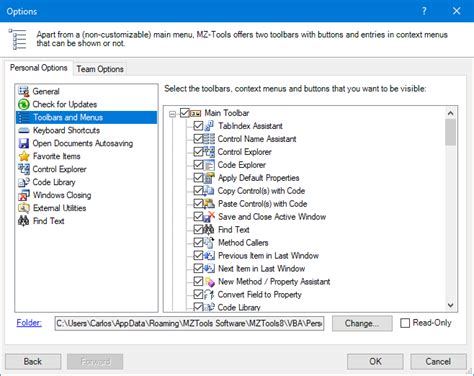Image resolution: width=474 pixels, height=376 pixels.
Task: Click the TabIndex Assistant icon in tree
Action: [x=209, y=126]
